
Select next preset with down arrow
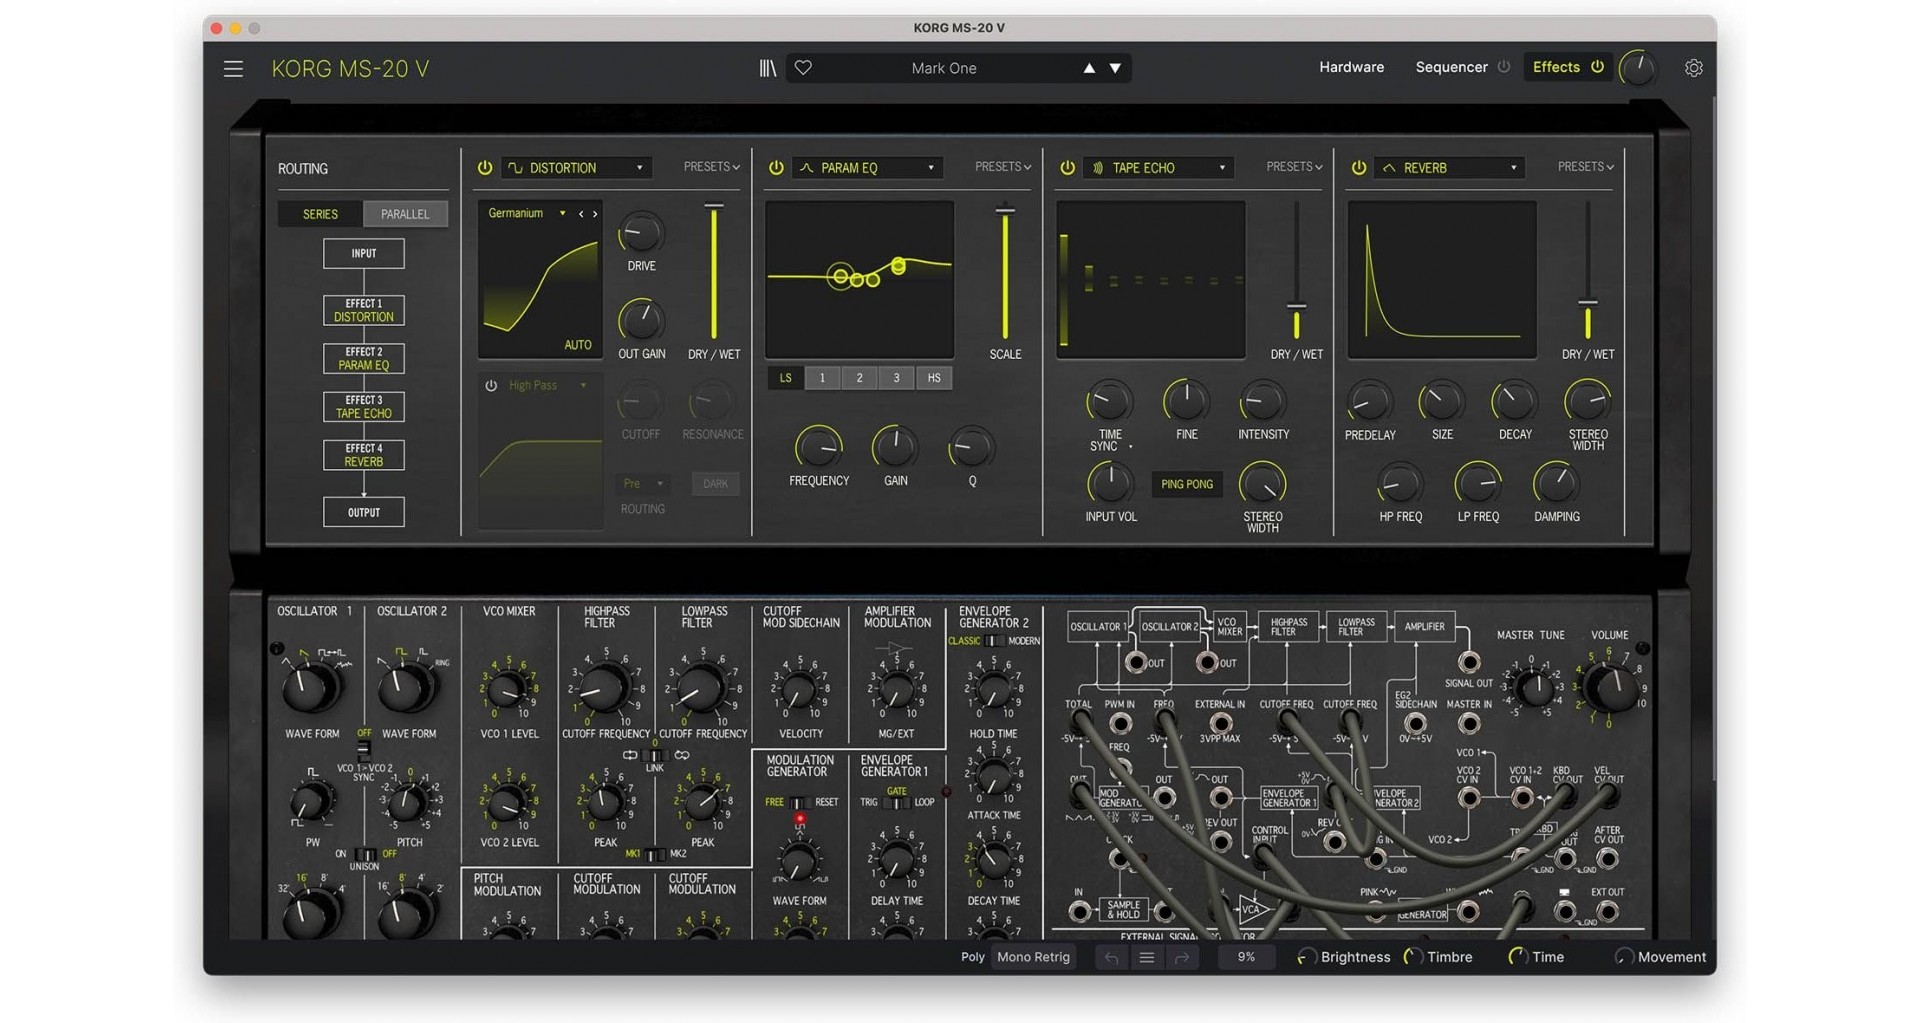(1115, 68)
